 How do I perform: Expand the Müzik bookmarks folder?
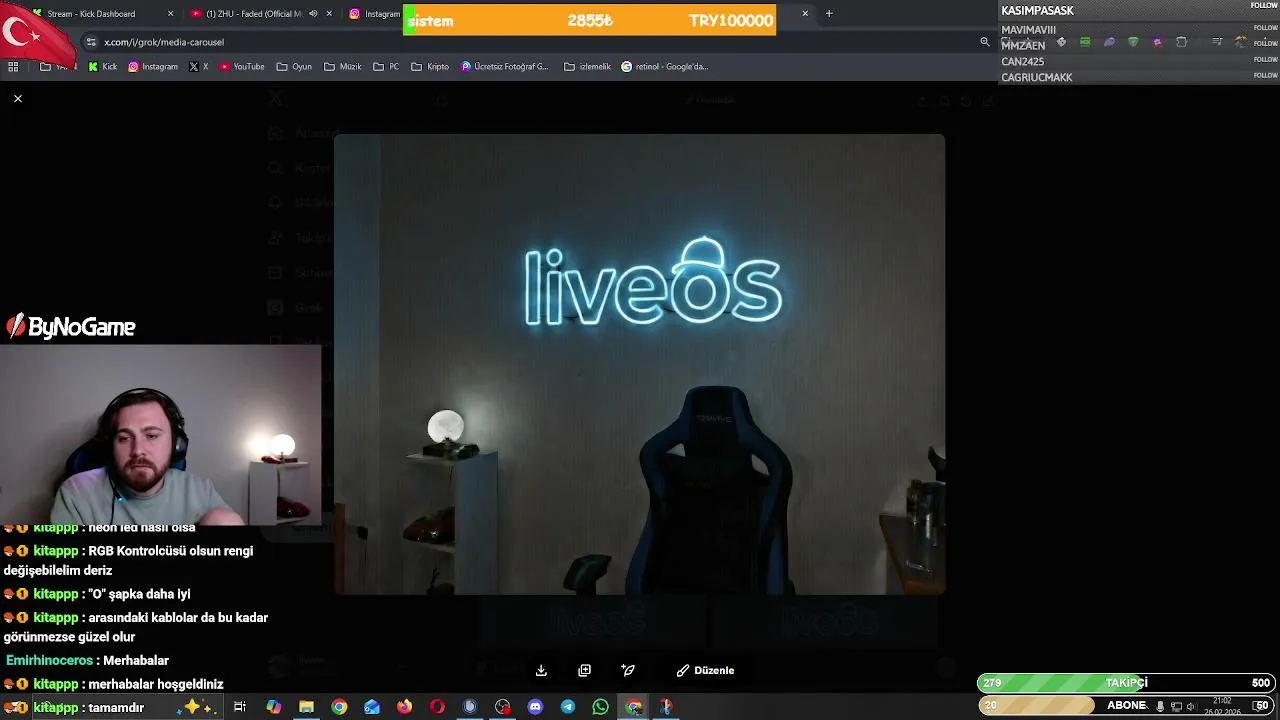point(343,67)
